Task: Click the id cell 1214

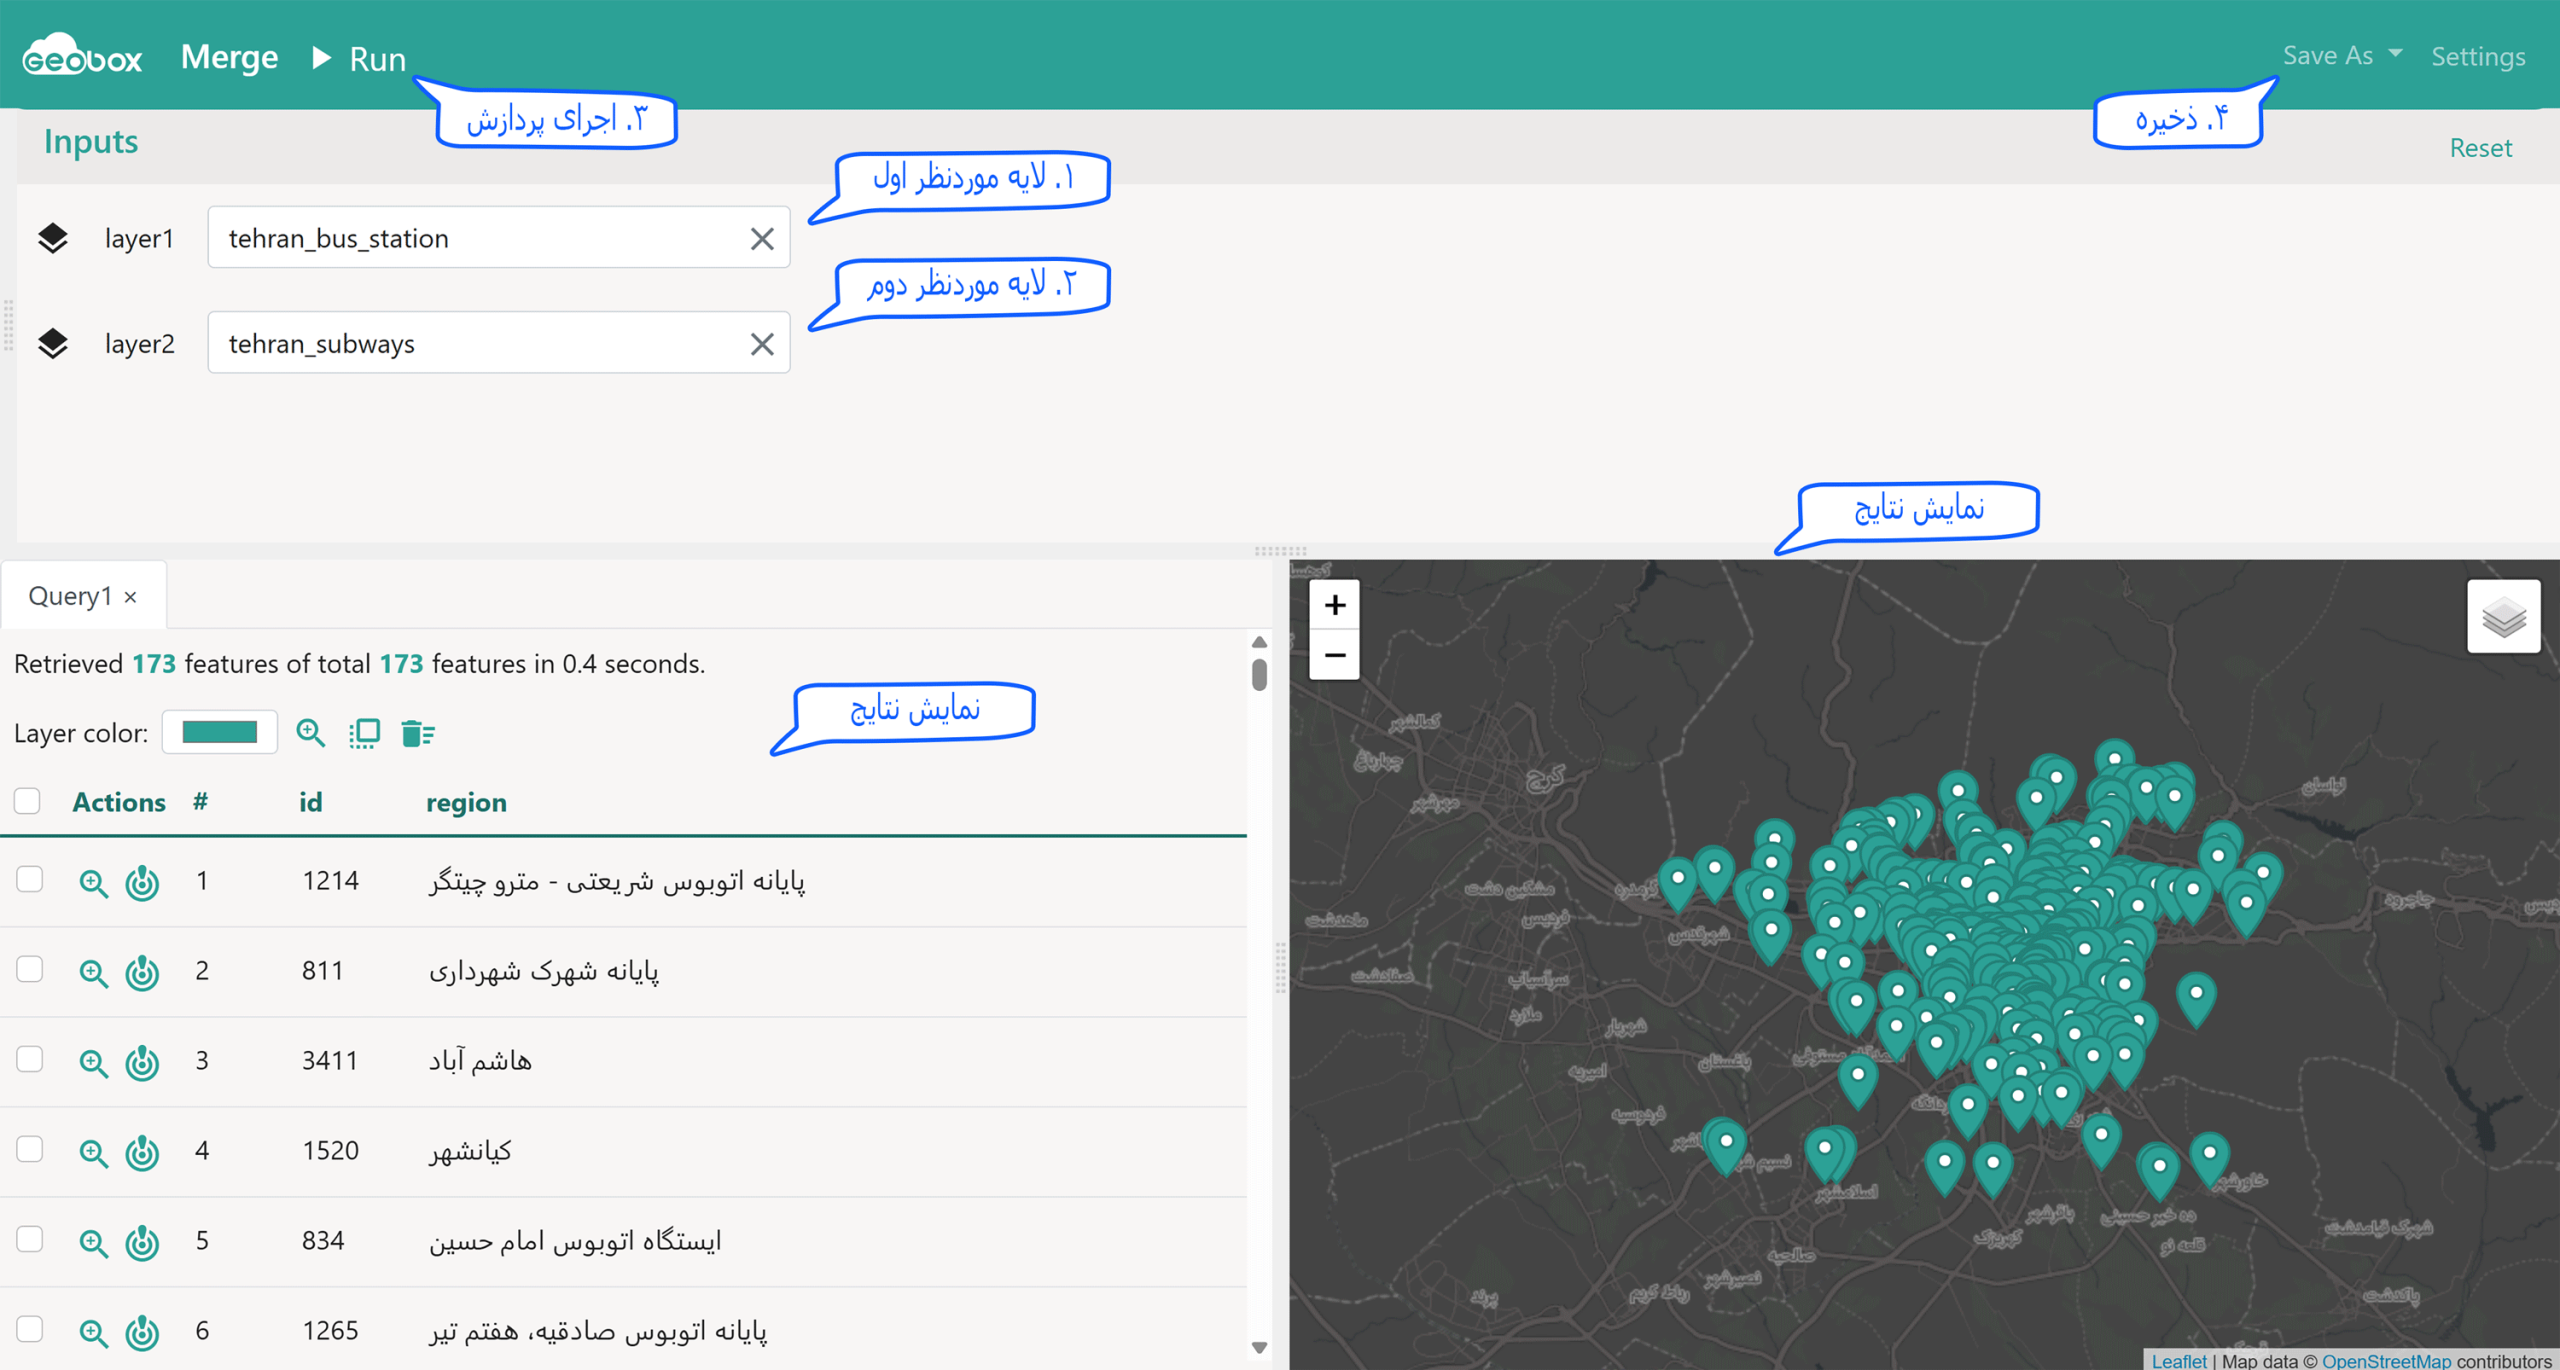Action: pos(330,880)
